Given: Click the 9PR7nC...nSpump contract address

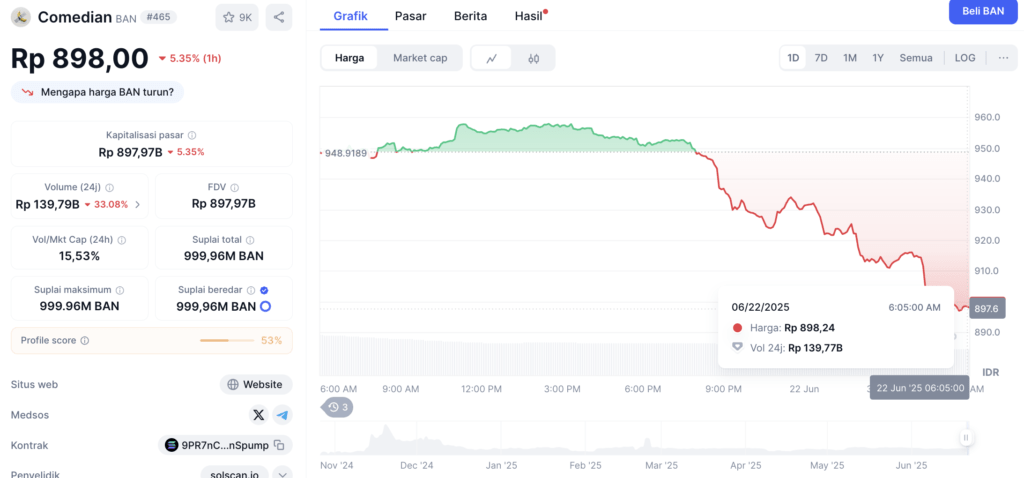Looking at the screenshot, I should coord(225,445).
